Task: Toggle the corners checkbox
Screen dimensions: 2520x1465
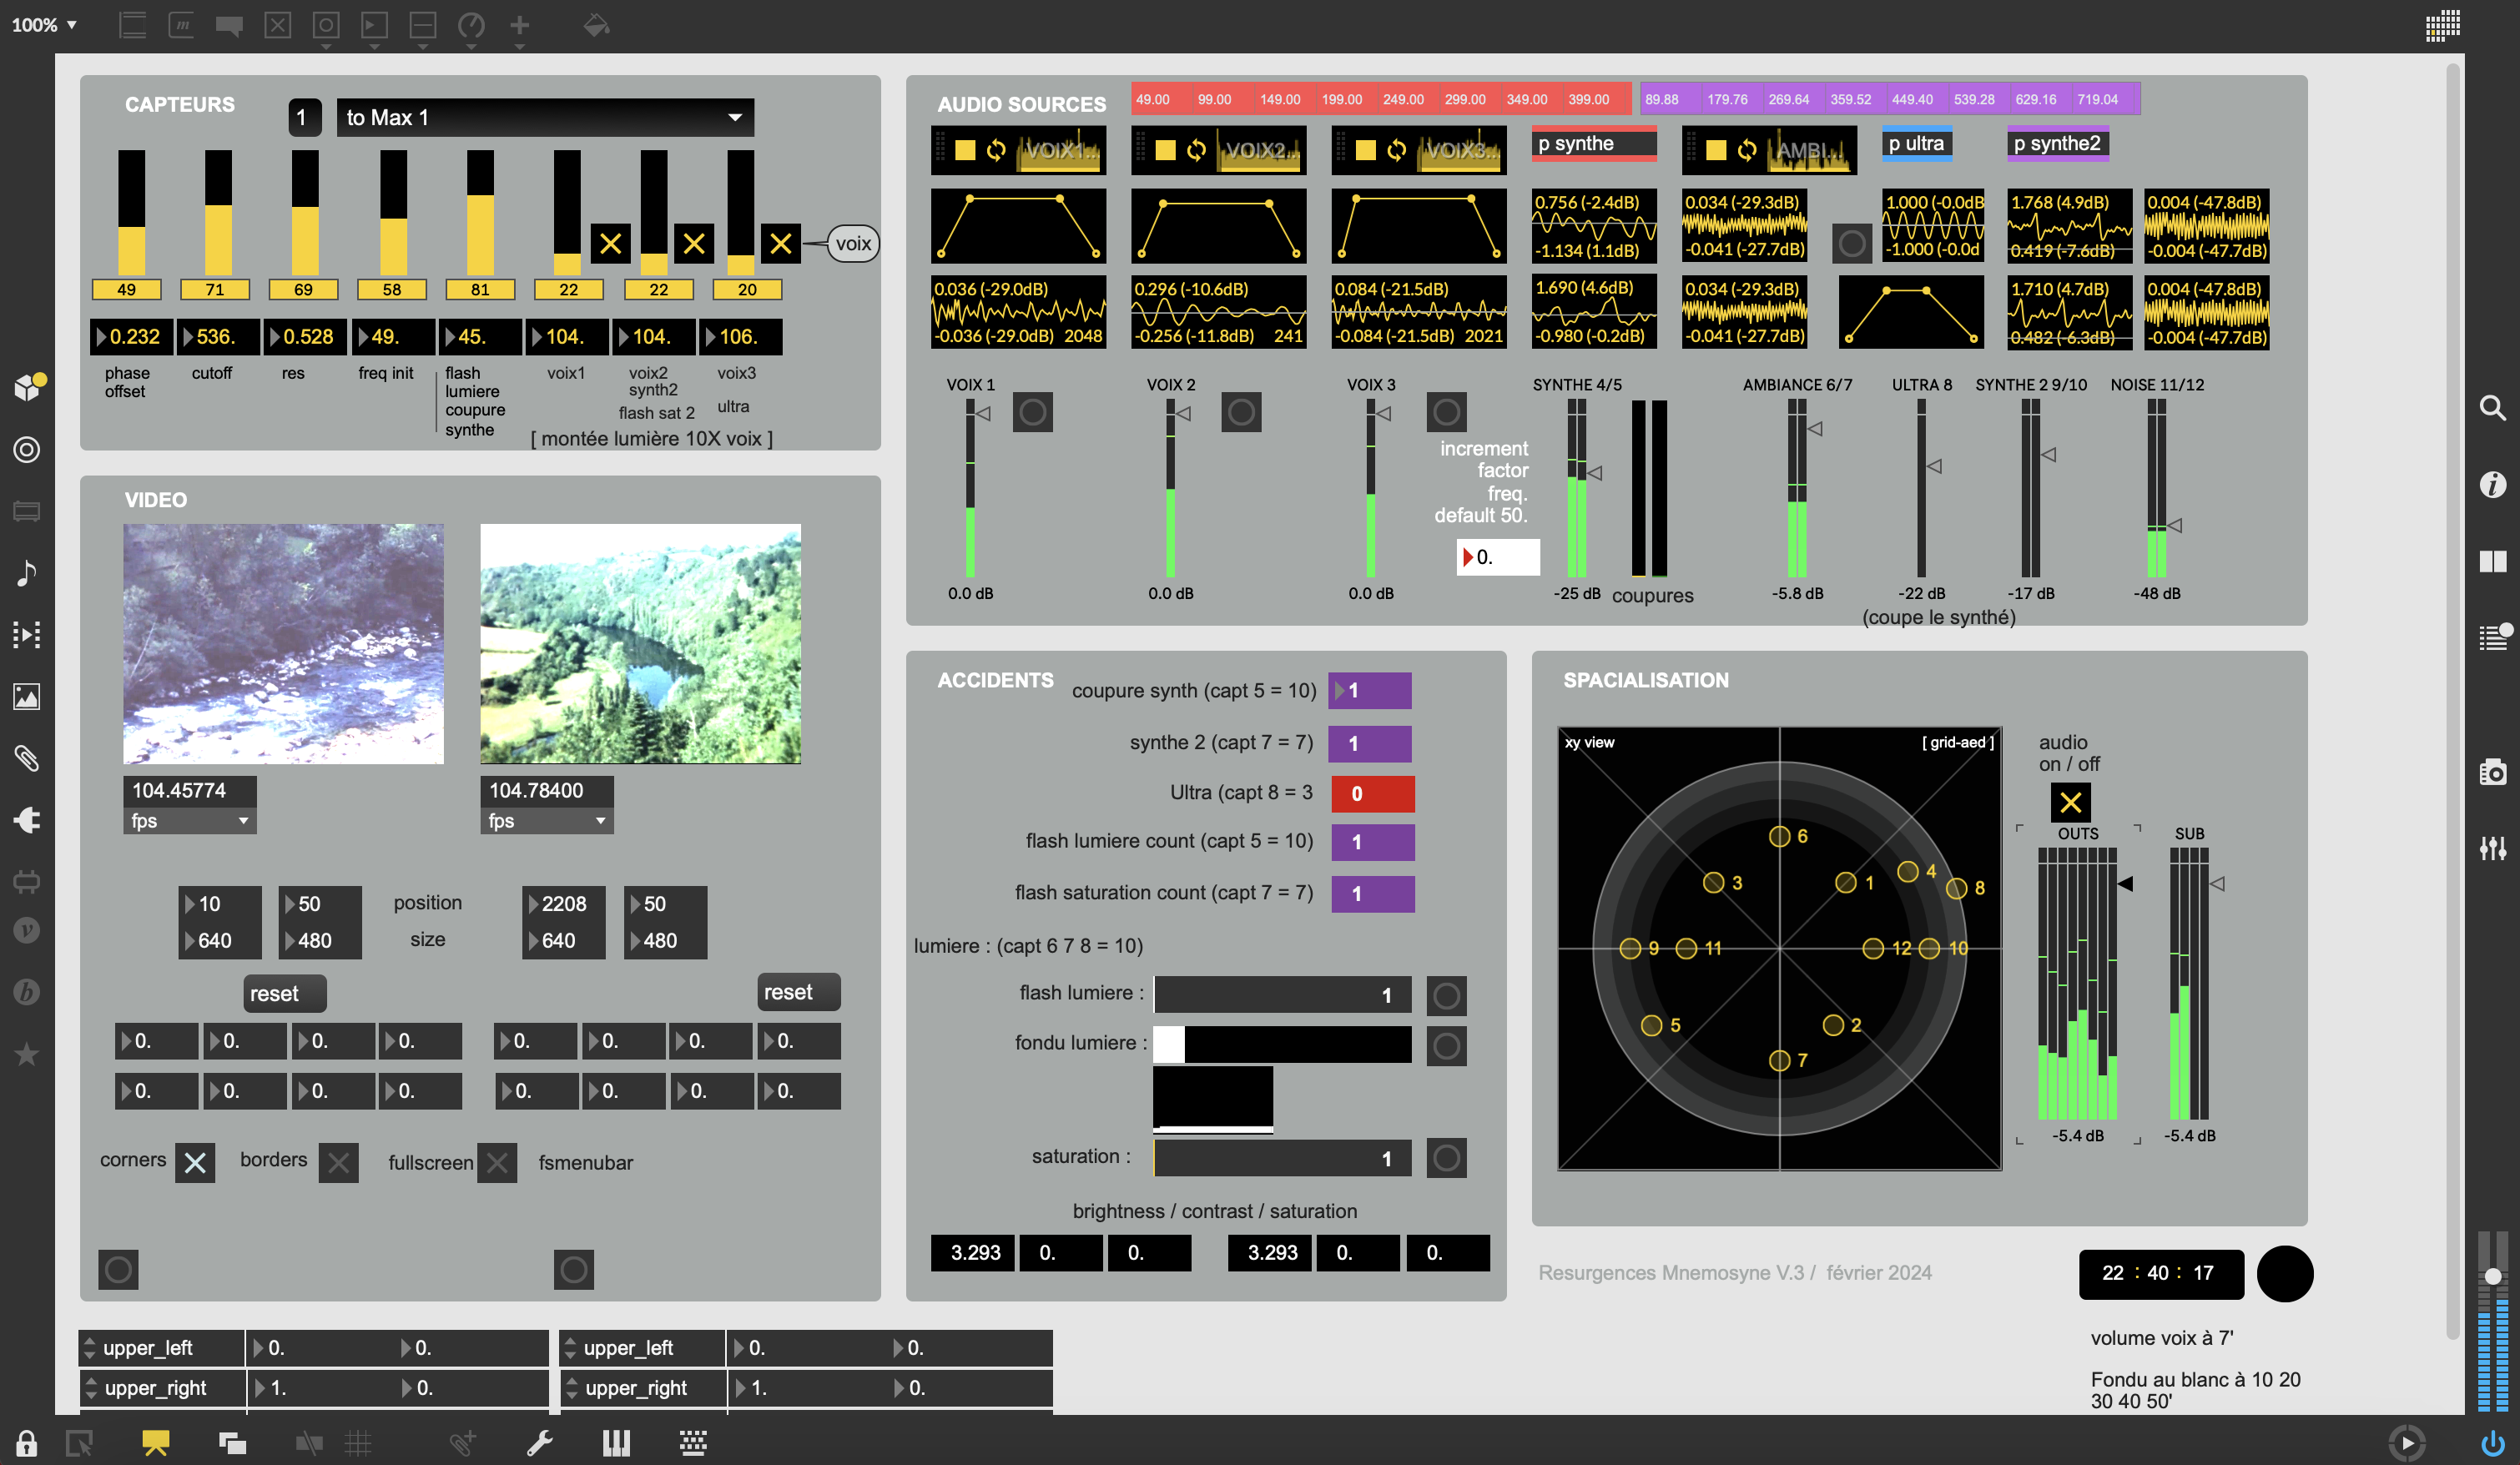Action: point(195,1162)
